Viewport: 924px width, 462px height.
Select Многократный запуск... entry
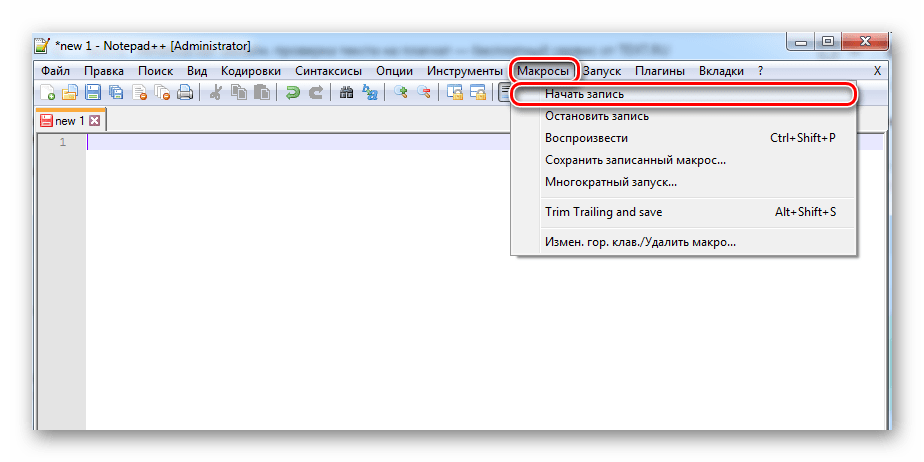pyautogui.click(x=684, y=183)
